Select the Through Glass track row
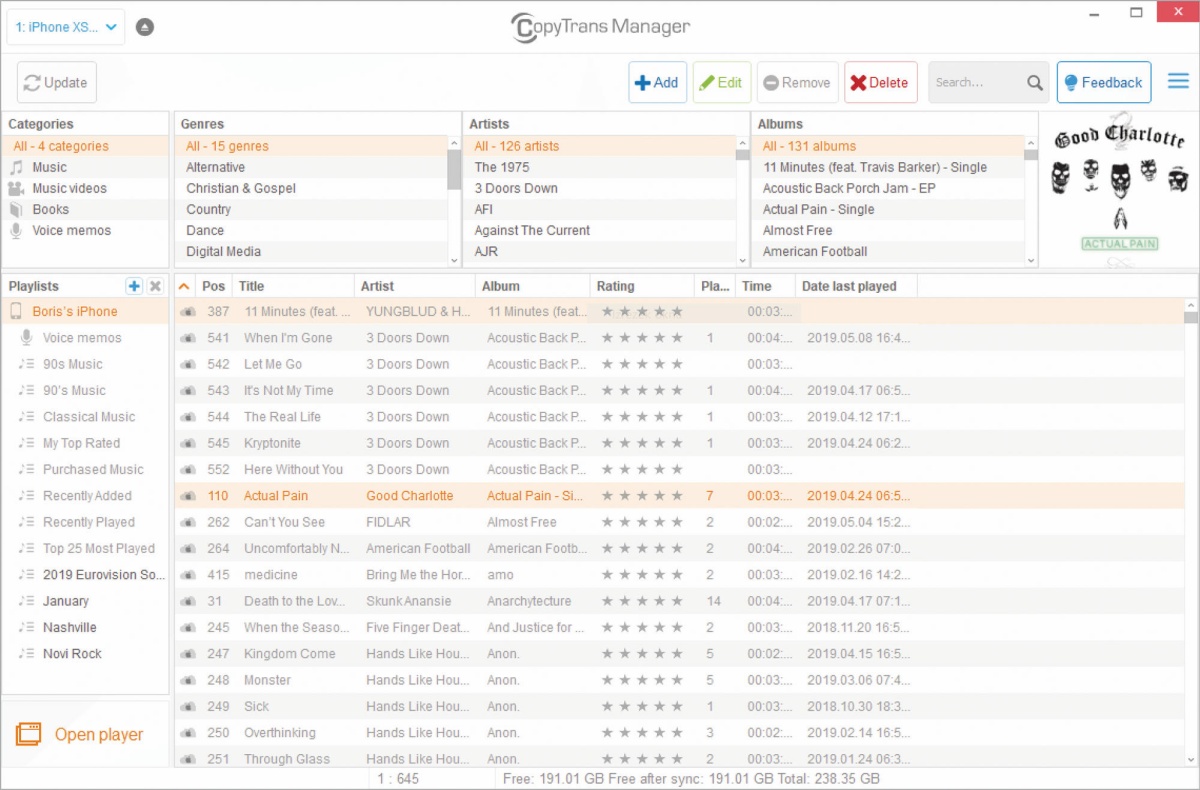Screen dimensions: 1200x790 [679, 759]
